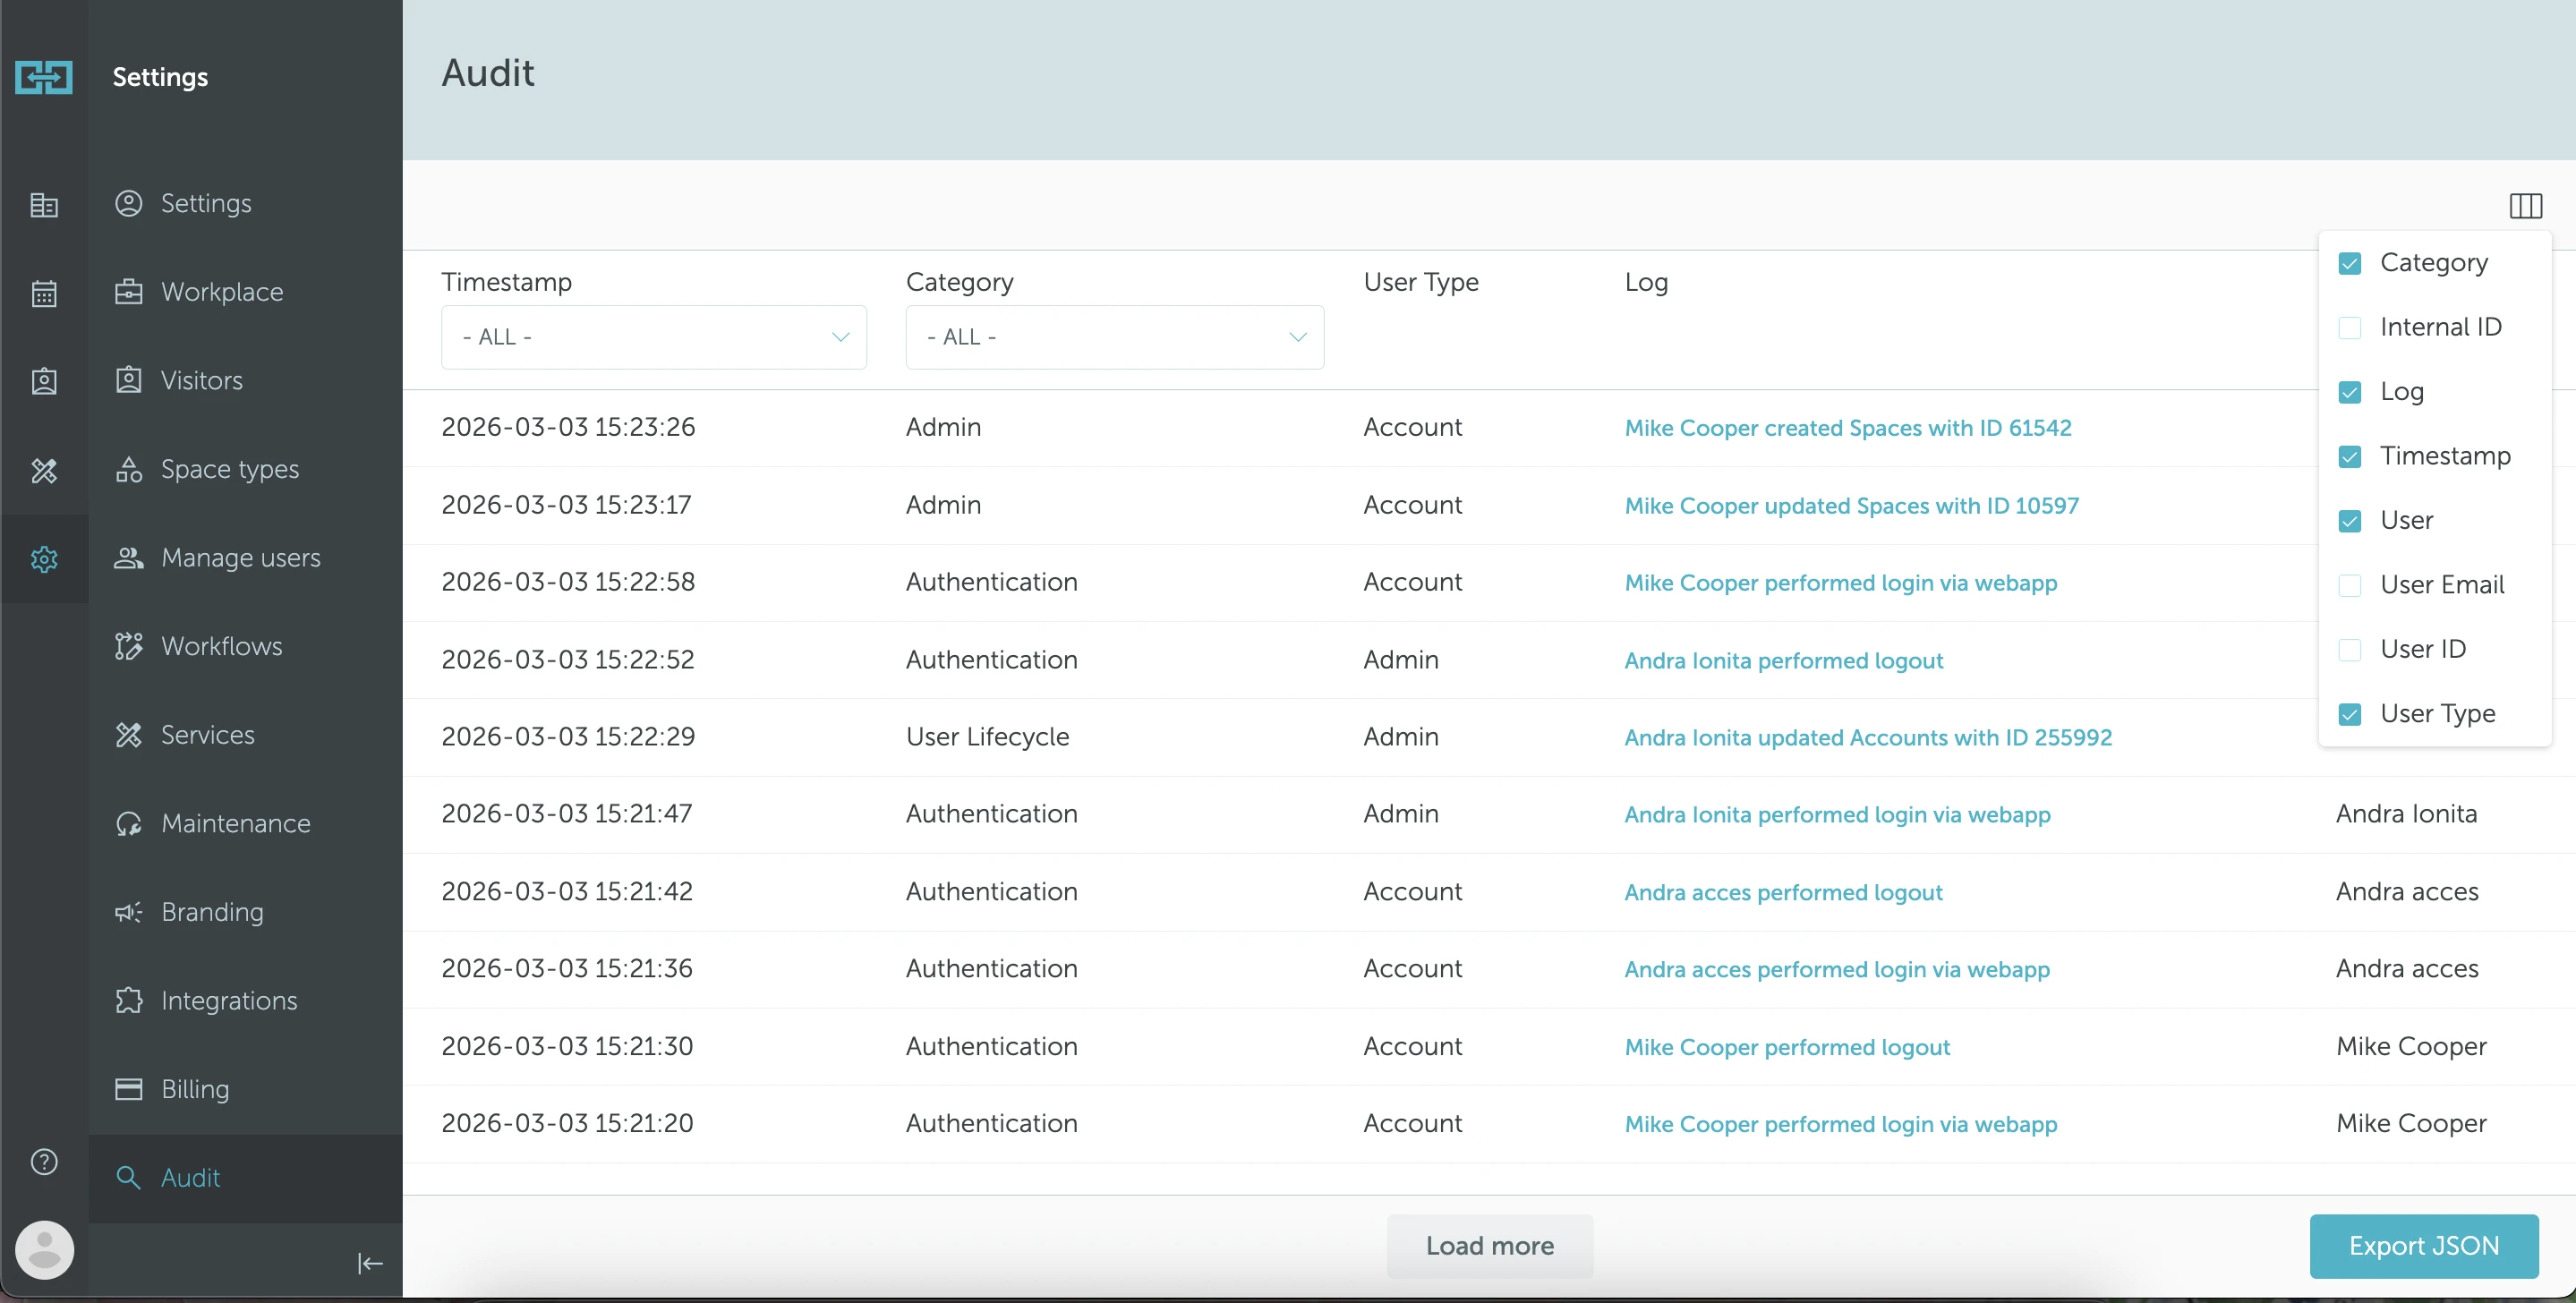Open the Billing card icon
The height and width of the screenshot is (1303, 2576).
tap(130, 1089)
